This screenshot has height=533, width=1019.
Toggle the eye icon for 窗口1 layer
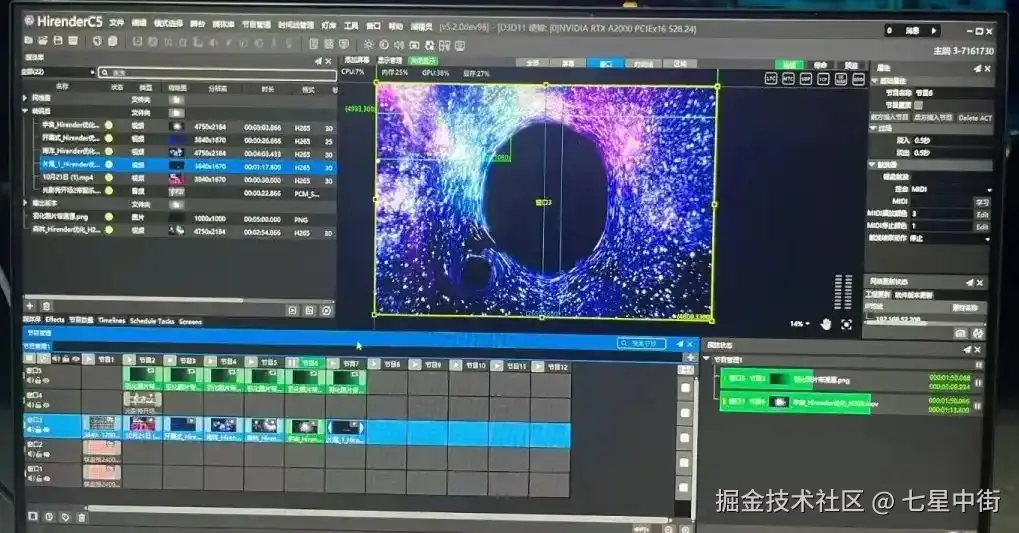point(46,479)
